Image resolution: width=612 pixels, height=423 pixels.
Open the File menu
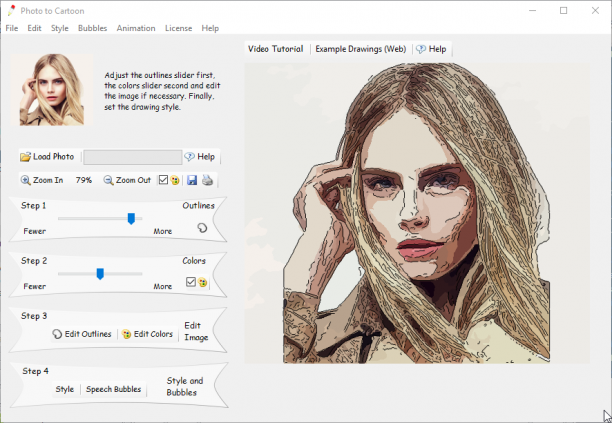[x=12, y=28]
